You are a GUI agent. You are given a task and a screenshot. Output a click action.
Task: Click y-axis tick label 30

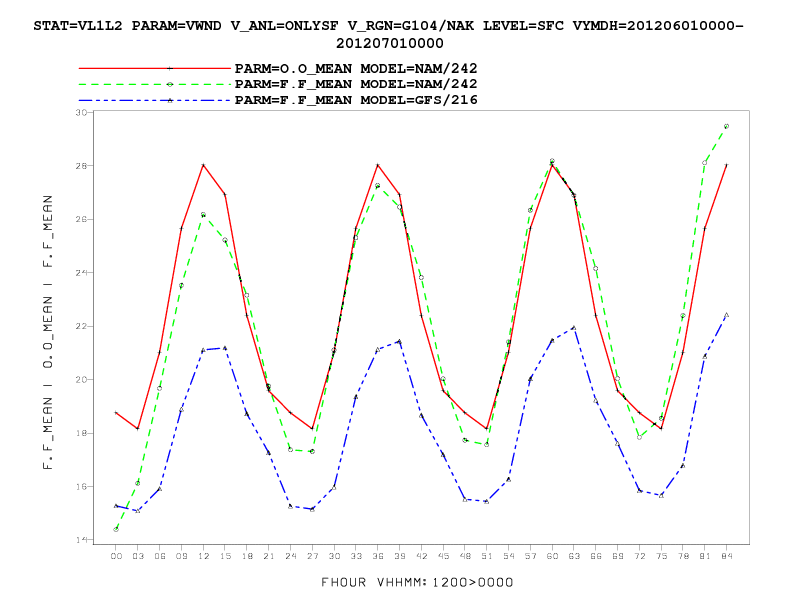pyautogui.click(x=81, y=113)
